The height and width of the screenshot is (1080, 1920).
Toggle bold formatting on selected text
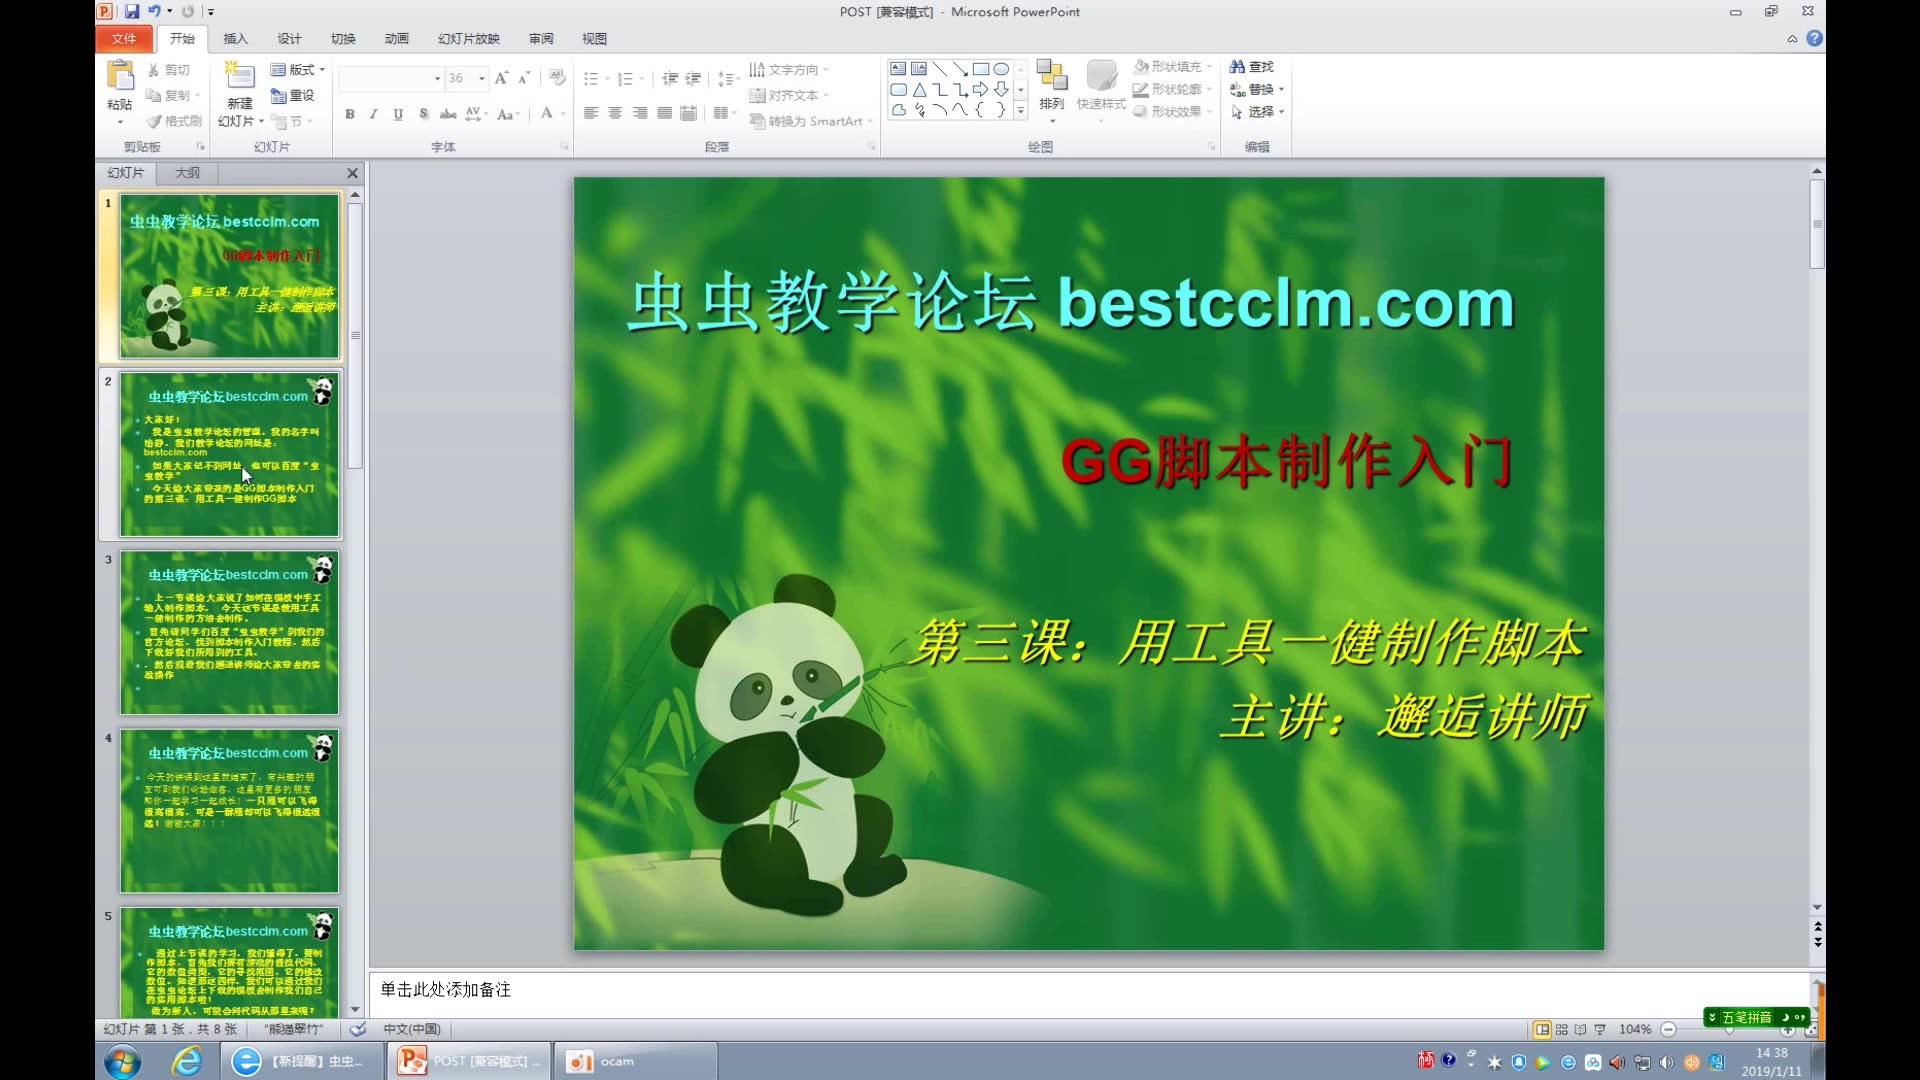[349, 114]
